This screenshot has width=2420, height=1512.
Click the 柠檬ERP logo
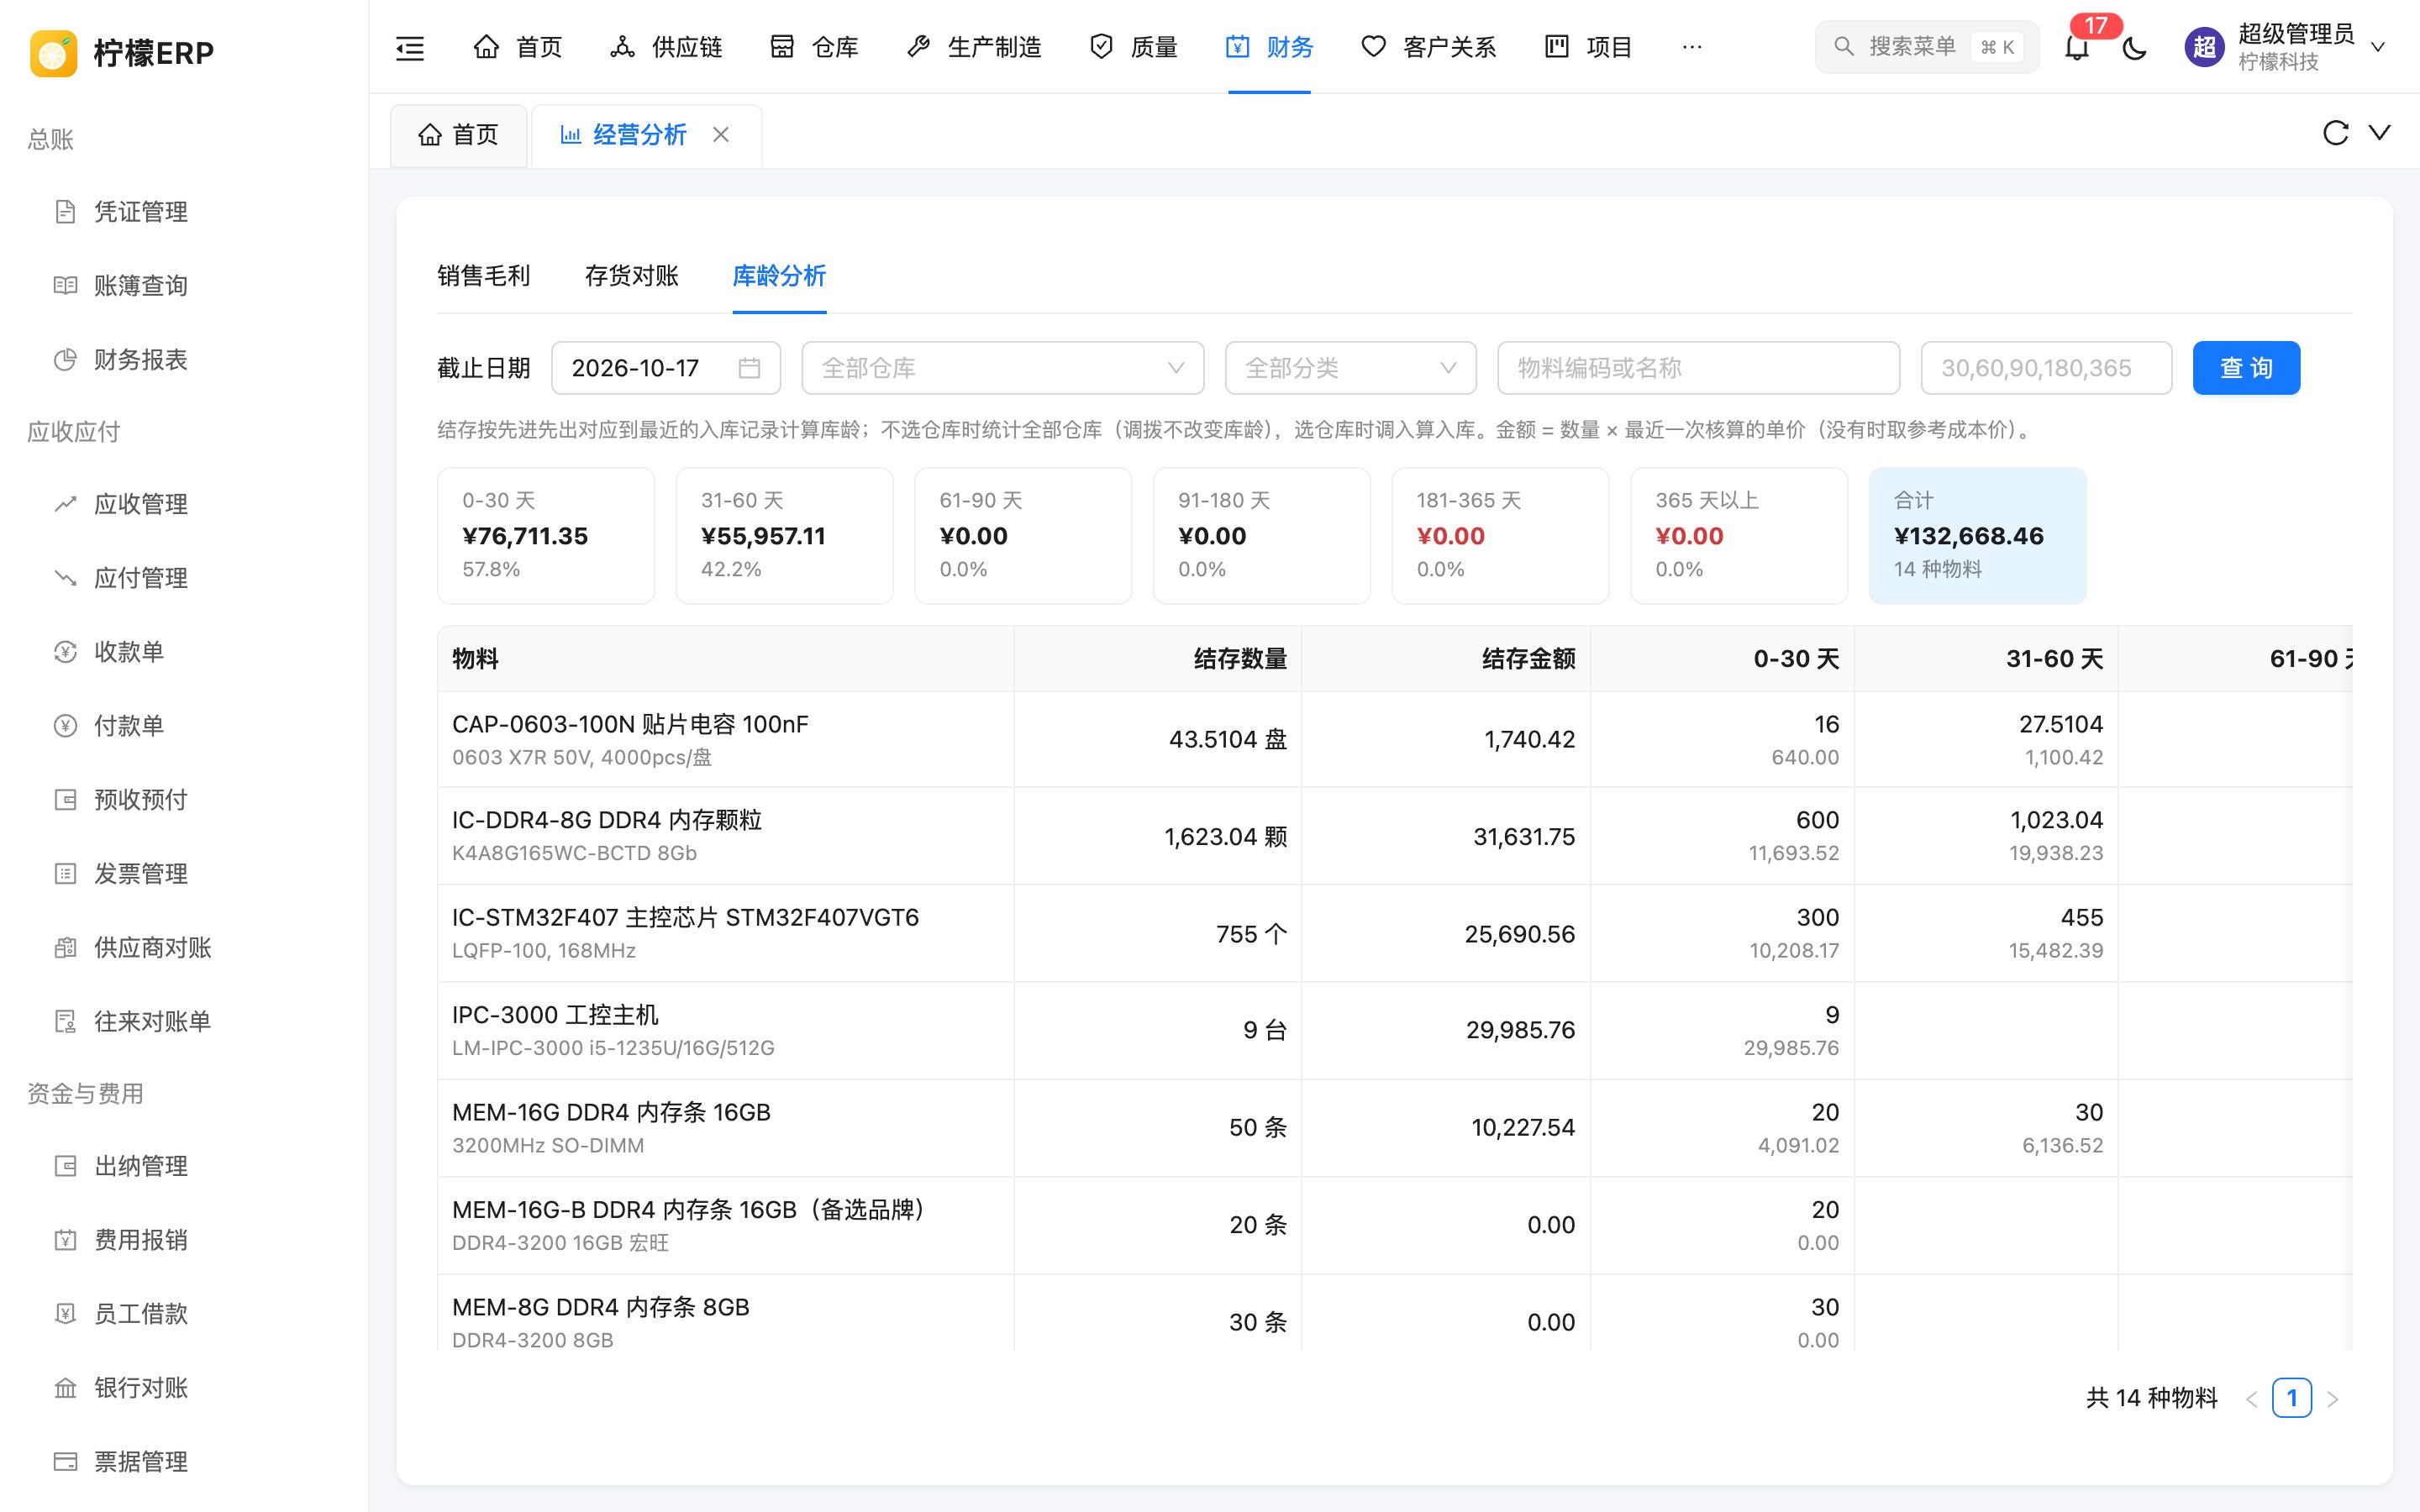tap(122, 53)
